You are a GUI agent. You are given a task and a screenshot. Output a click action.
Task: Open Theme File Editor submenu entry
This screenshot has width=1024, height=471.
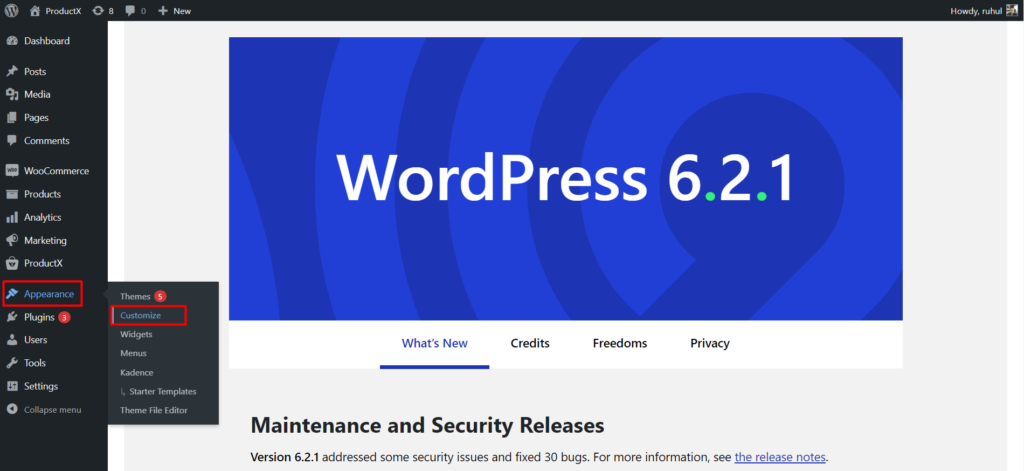(153, 410)
